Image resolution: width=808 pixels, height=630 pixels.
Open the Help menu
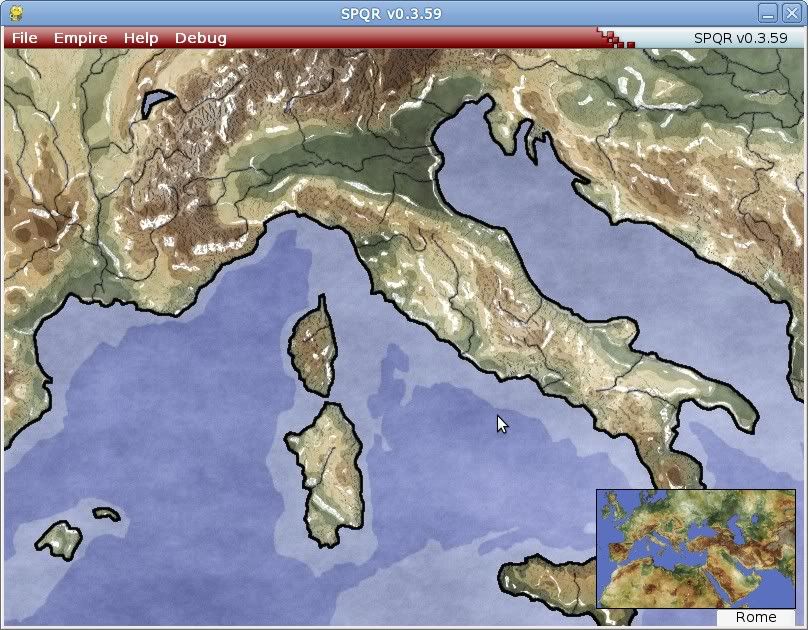click(x=141, y=38)
